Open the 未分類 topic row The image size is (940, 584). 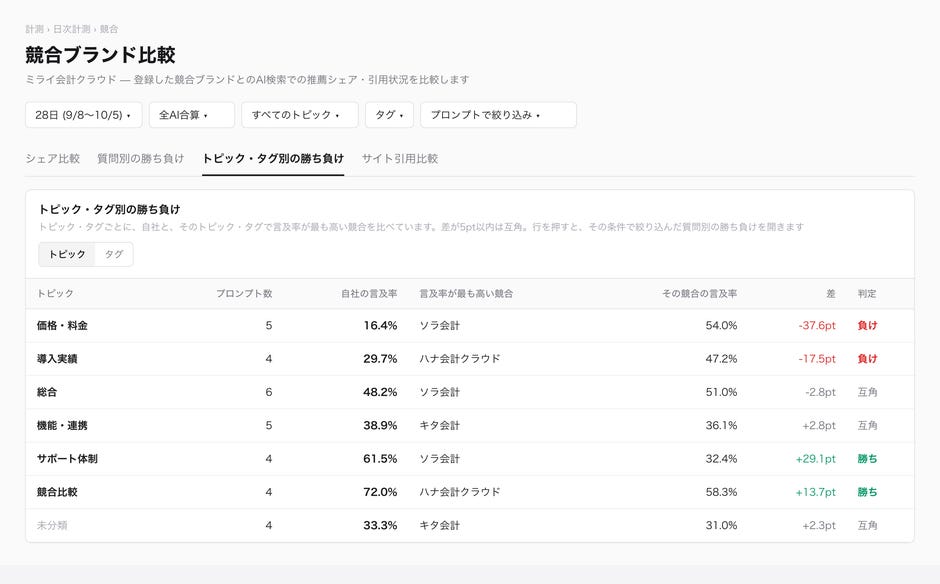(470, 525)
